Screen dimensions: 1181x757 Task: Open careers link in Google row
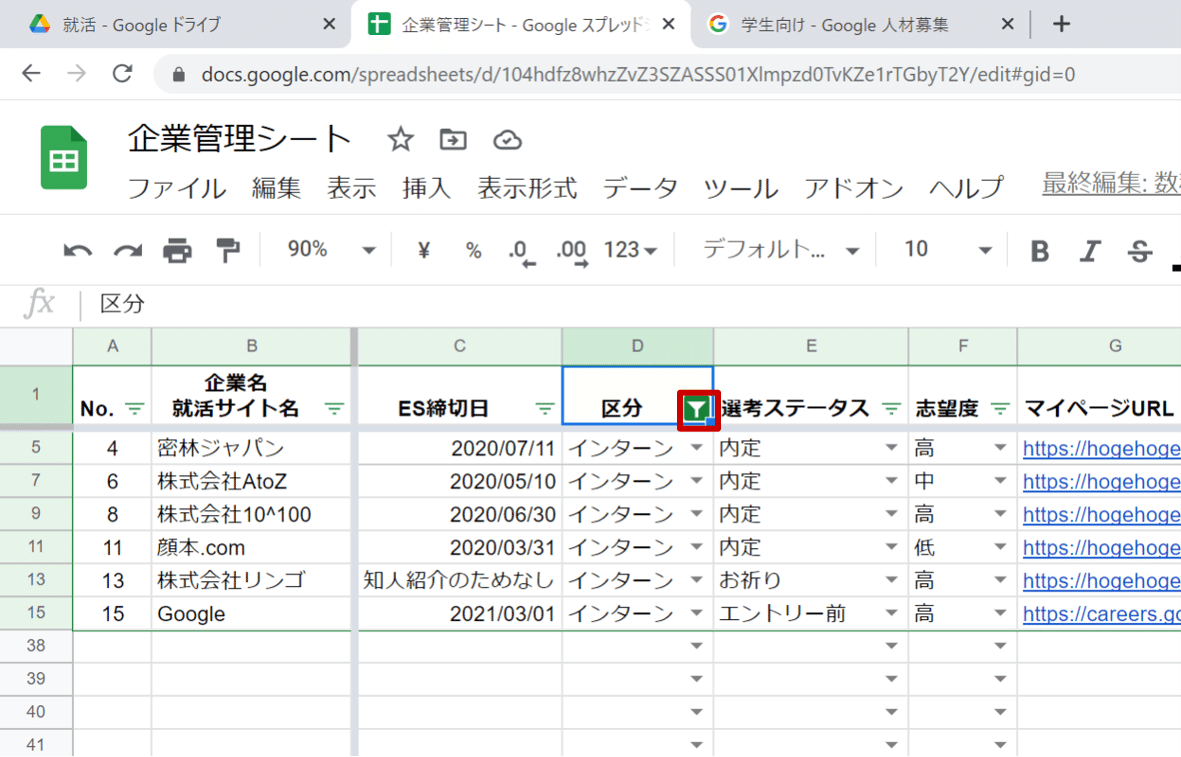pos(1101,615)
